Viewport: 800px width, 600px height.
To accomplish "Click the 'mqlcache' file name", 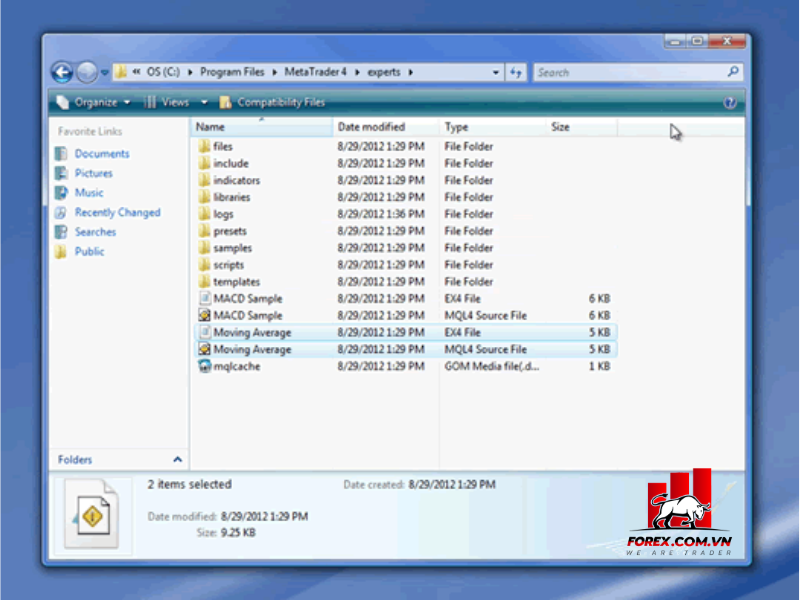I will coord(237,366).
